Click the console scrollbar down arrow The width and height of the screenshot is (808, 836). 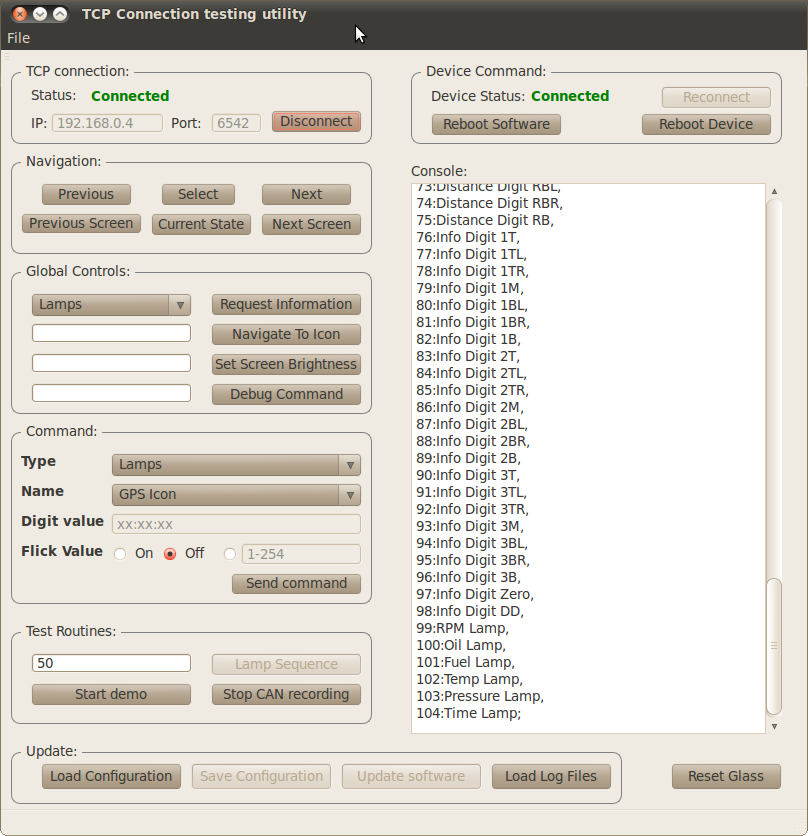coord(774,726)
